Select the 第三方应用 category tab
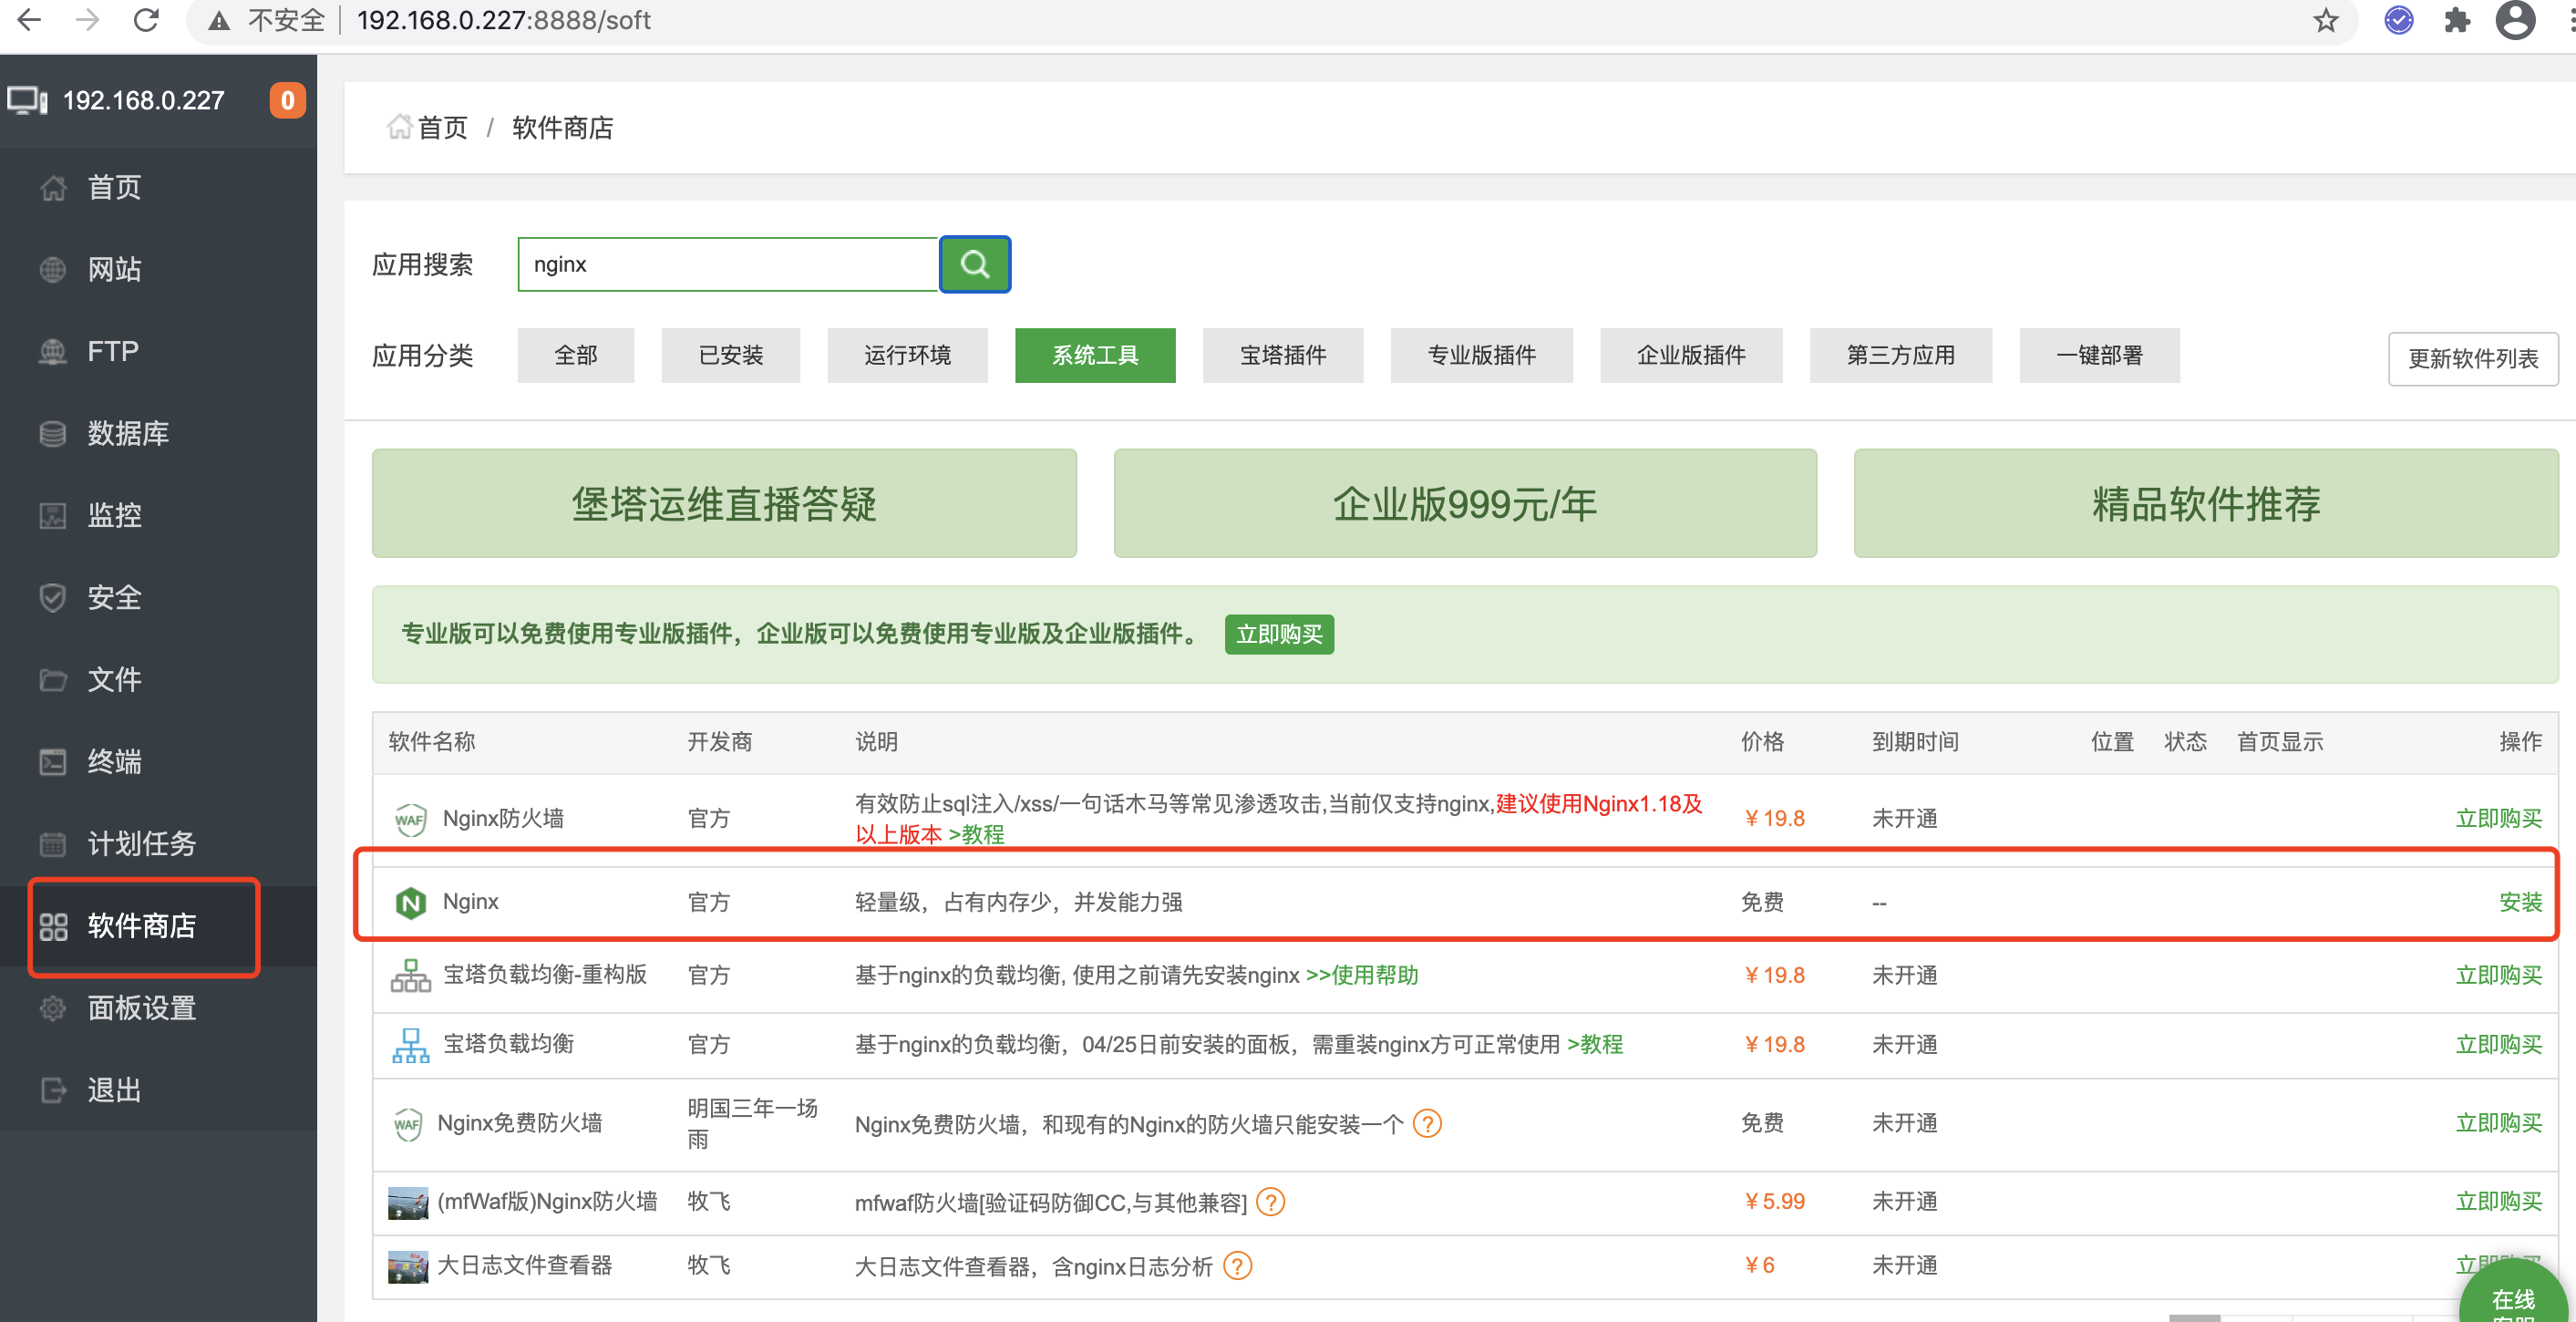The width and height of the screenshot is (2576, 1322). tap(1899, 355)
